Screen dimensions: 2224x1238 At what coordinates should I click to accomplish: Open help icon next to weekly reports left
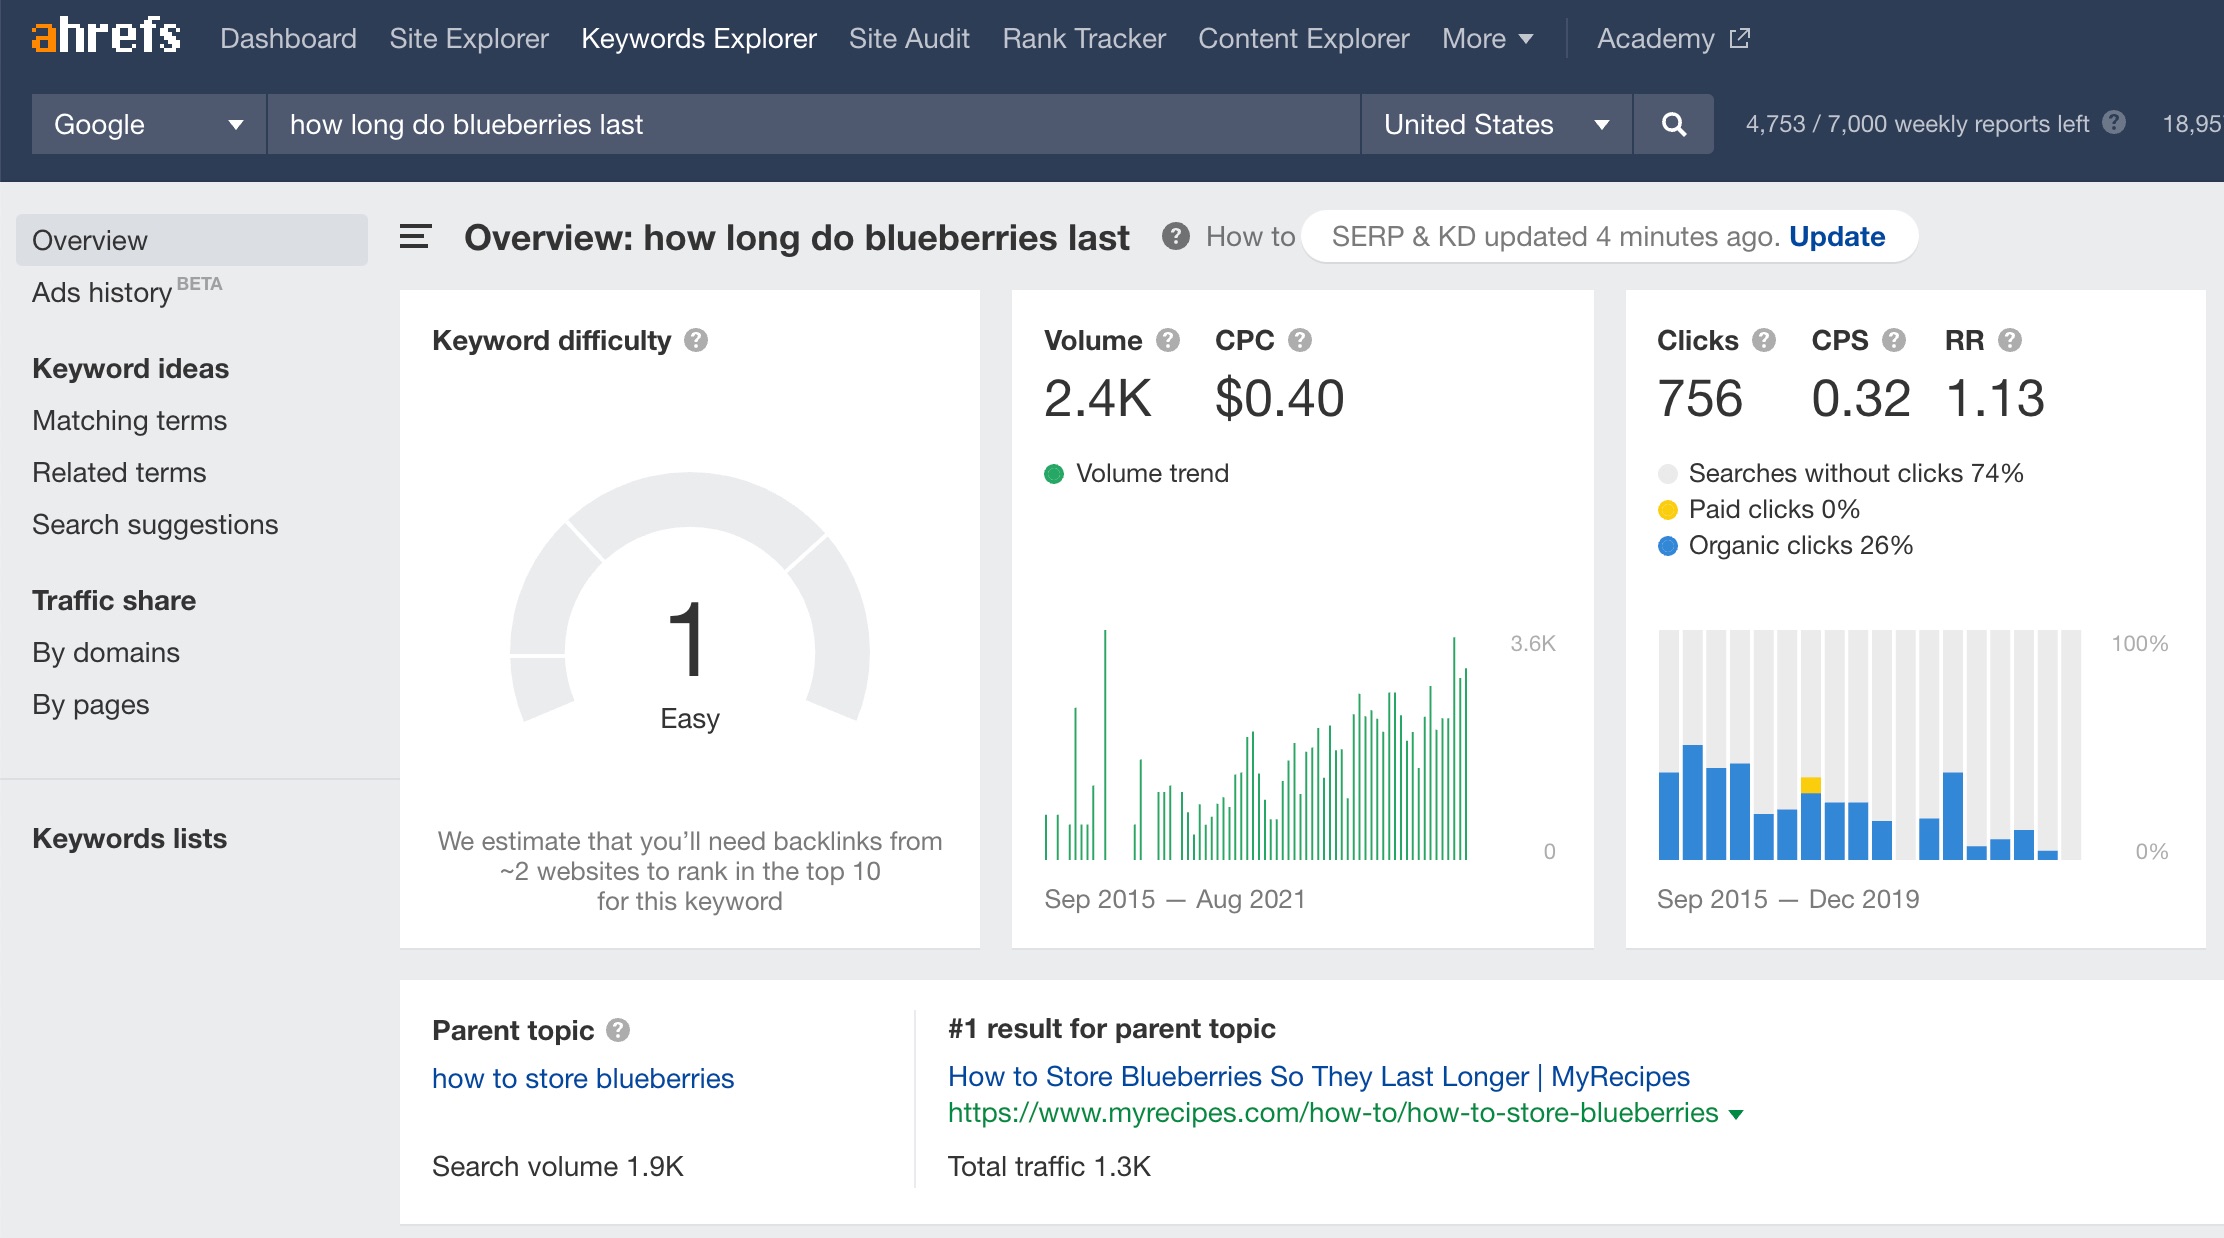tap(2114, 123)
